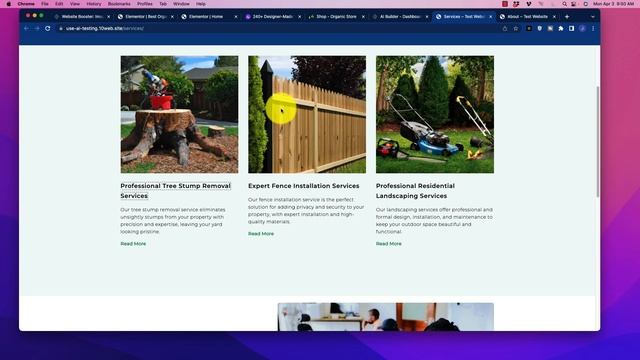
Task: Open Expert Fence Installation Services heading
Action: (304, 186)
